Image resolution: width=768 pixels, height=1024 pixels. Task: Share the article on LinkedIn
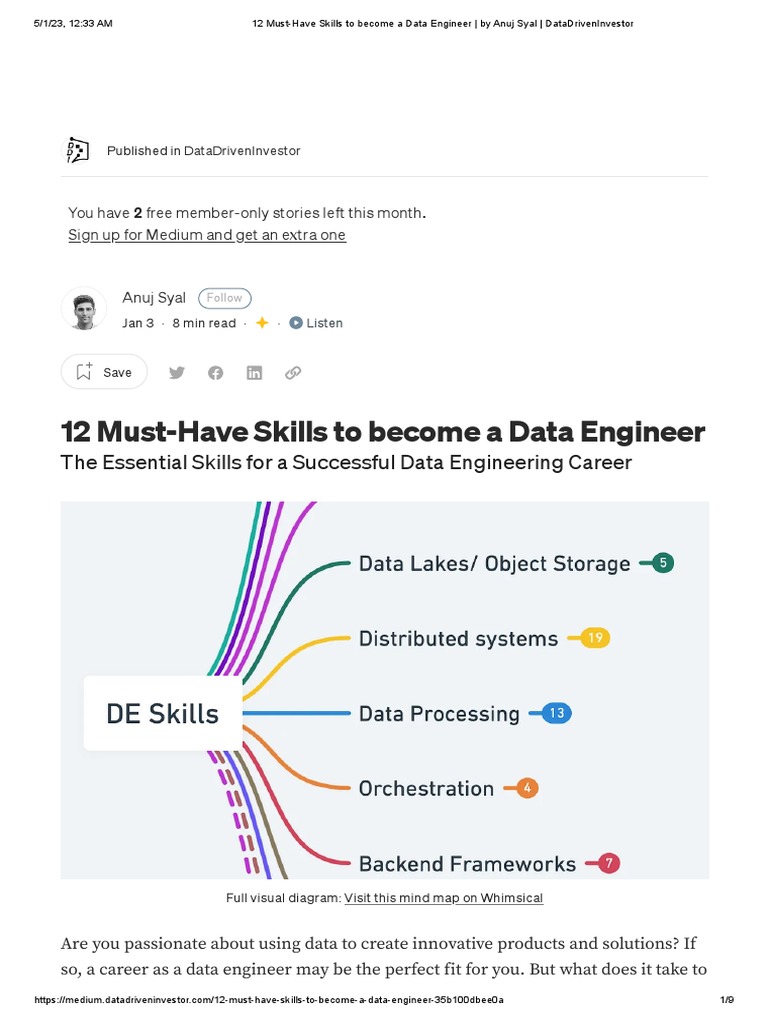click(254, 373)
